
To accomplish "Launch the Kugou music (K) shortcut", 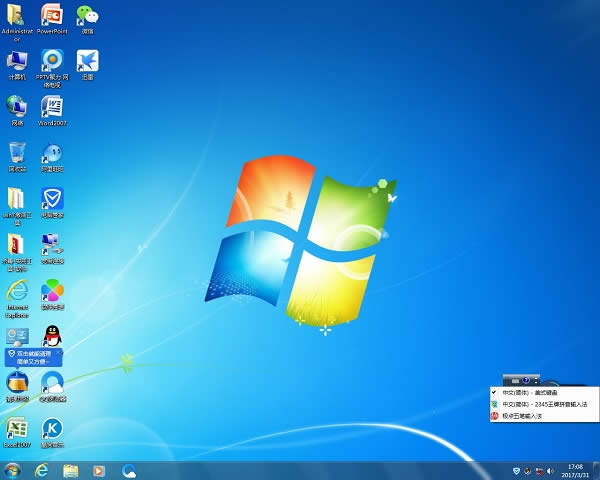I will [x=51, y=430].
